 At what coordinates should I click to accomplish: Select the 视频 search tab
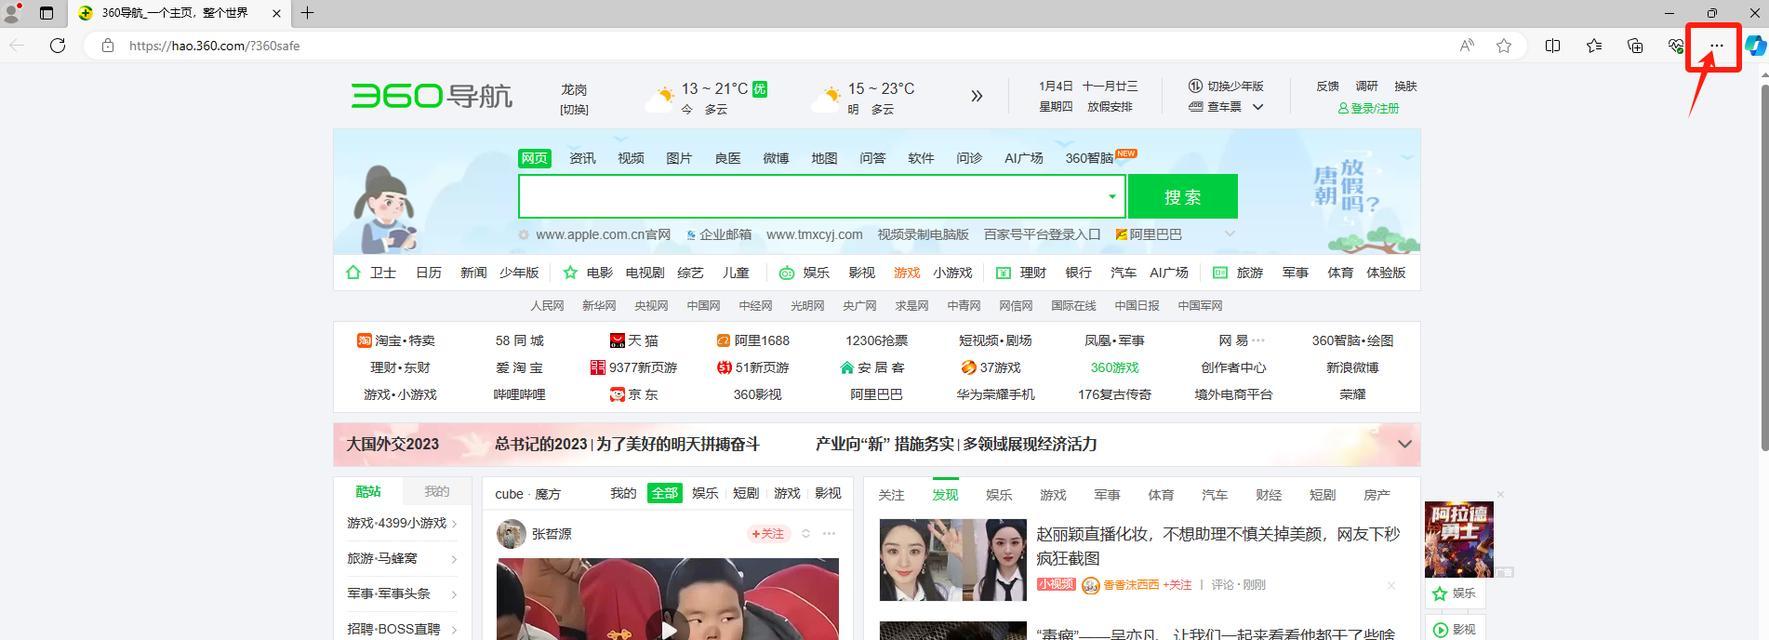[x=631, y=158]
